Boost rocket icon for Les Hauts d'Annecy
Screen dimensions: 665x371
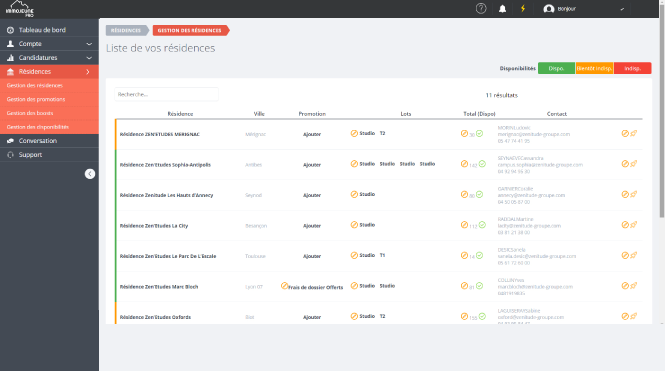point(634,195)
